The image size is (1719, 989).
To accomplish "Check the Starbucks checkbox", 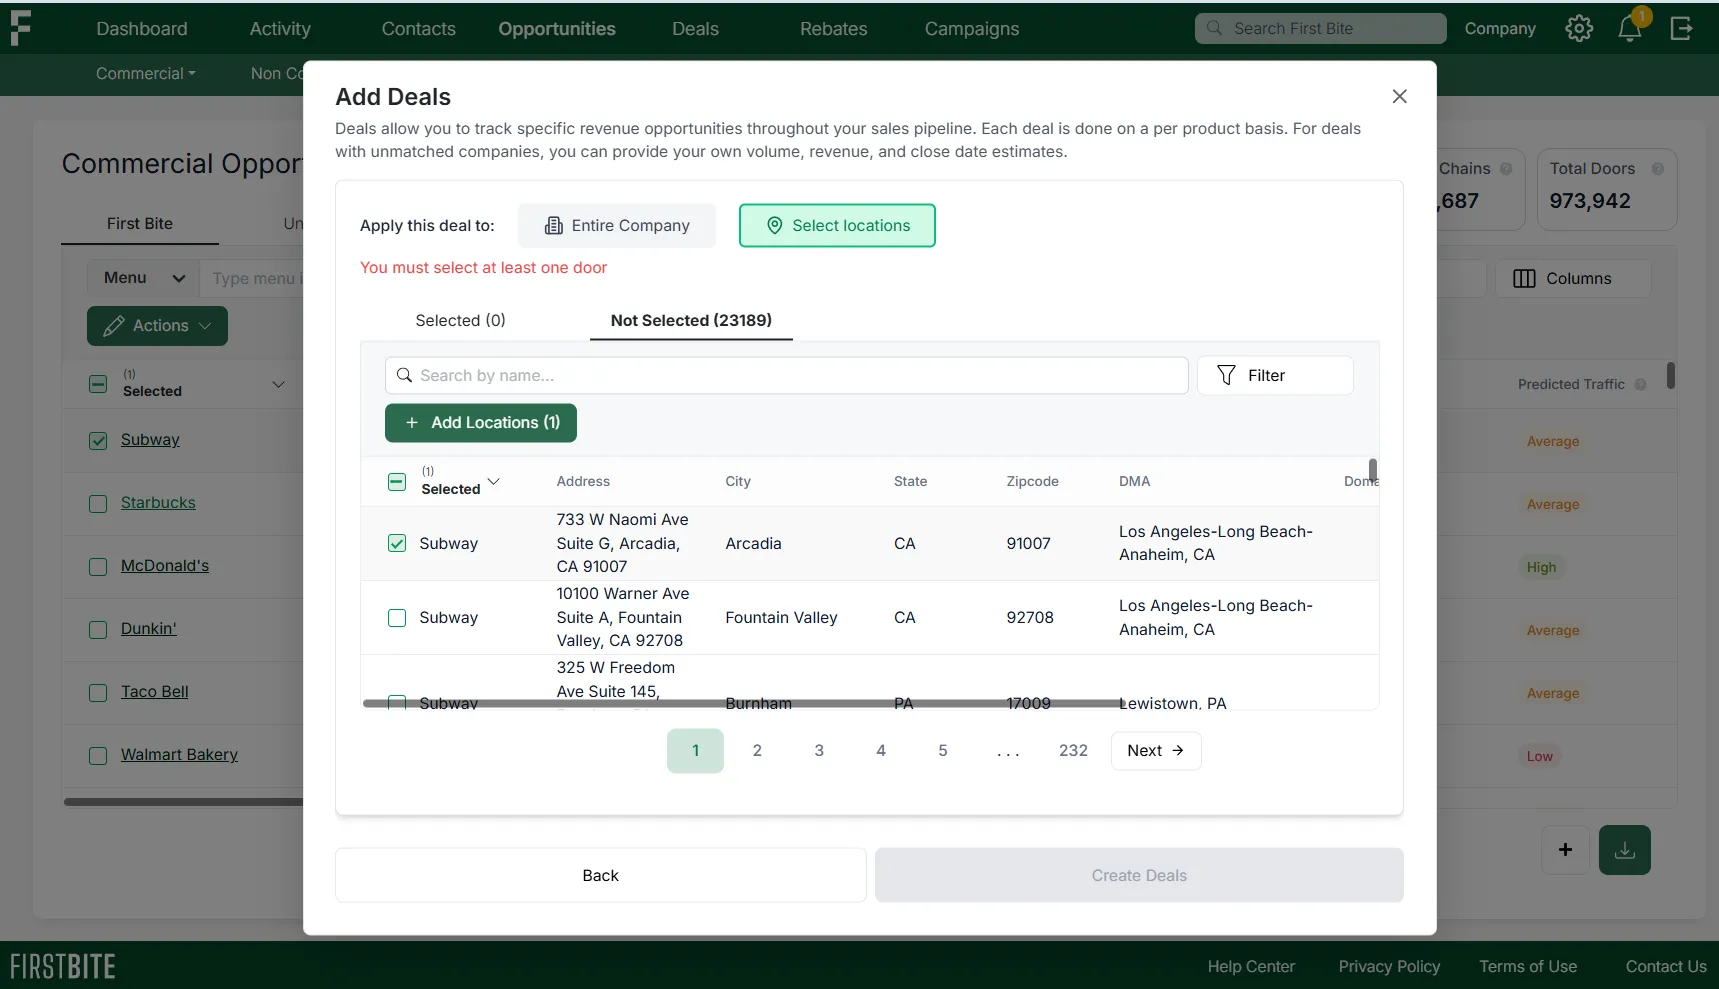I will coord(98,504).
